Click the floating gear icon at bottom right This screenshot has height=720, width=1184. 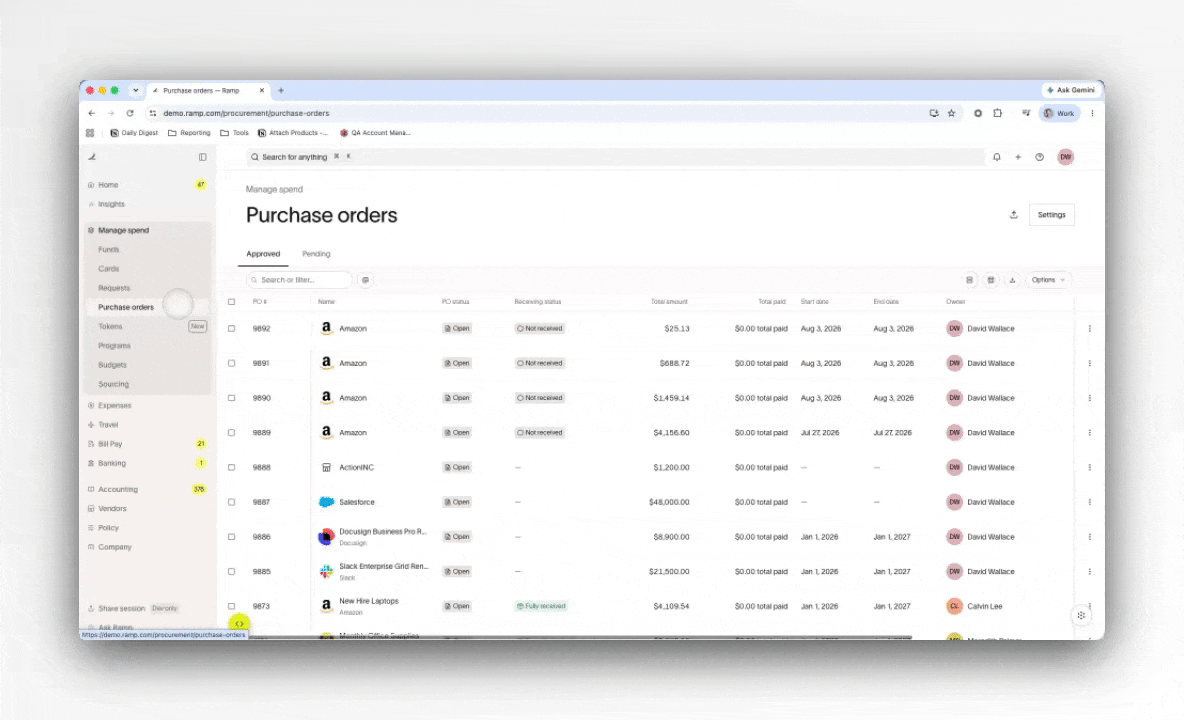(1081, 615)
